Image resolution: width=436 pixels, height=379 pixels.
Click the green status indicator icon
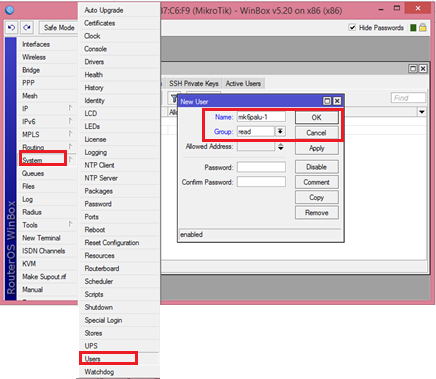(413, 28)
